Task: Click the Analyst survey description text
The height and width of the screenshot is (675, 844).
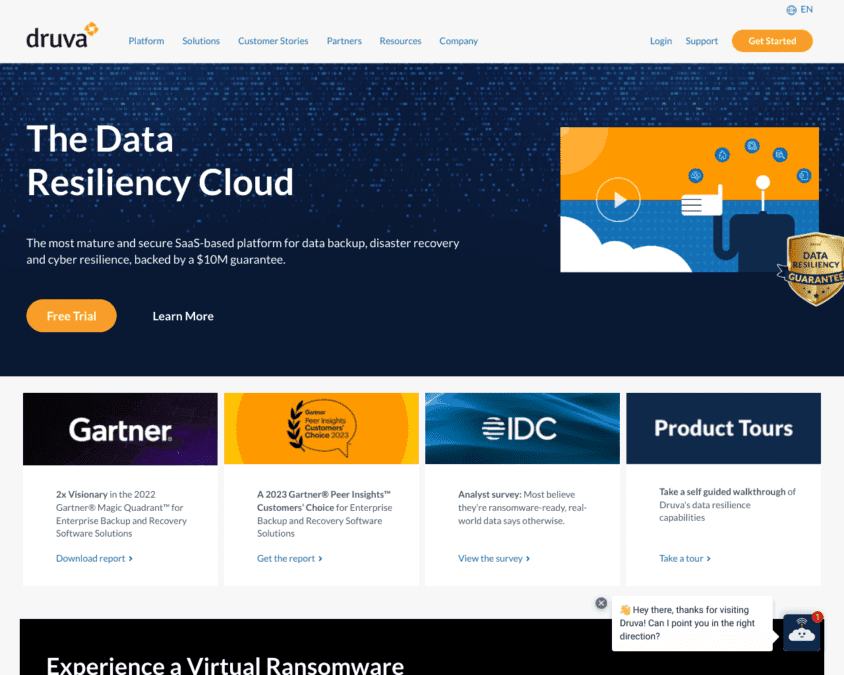Action: coord(522,508)
